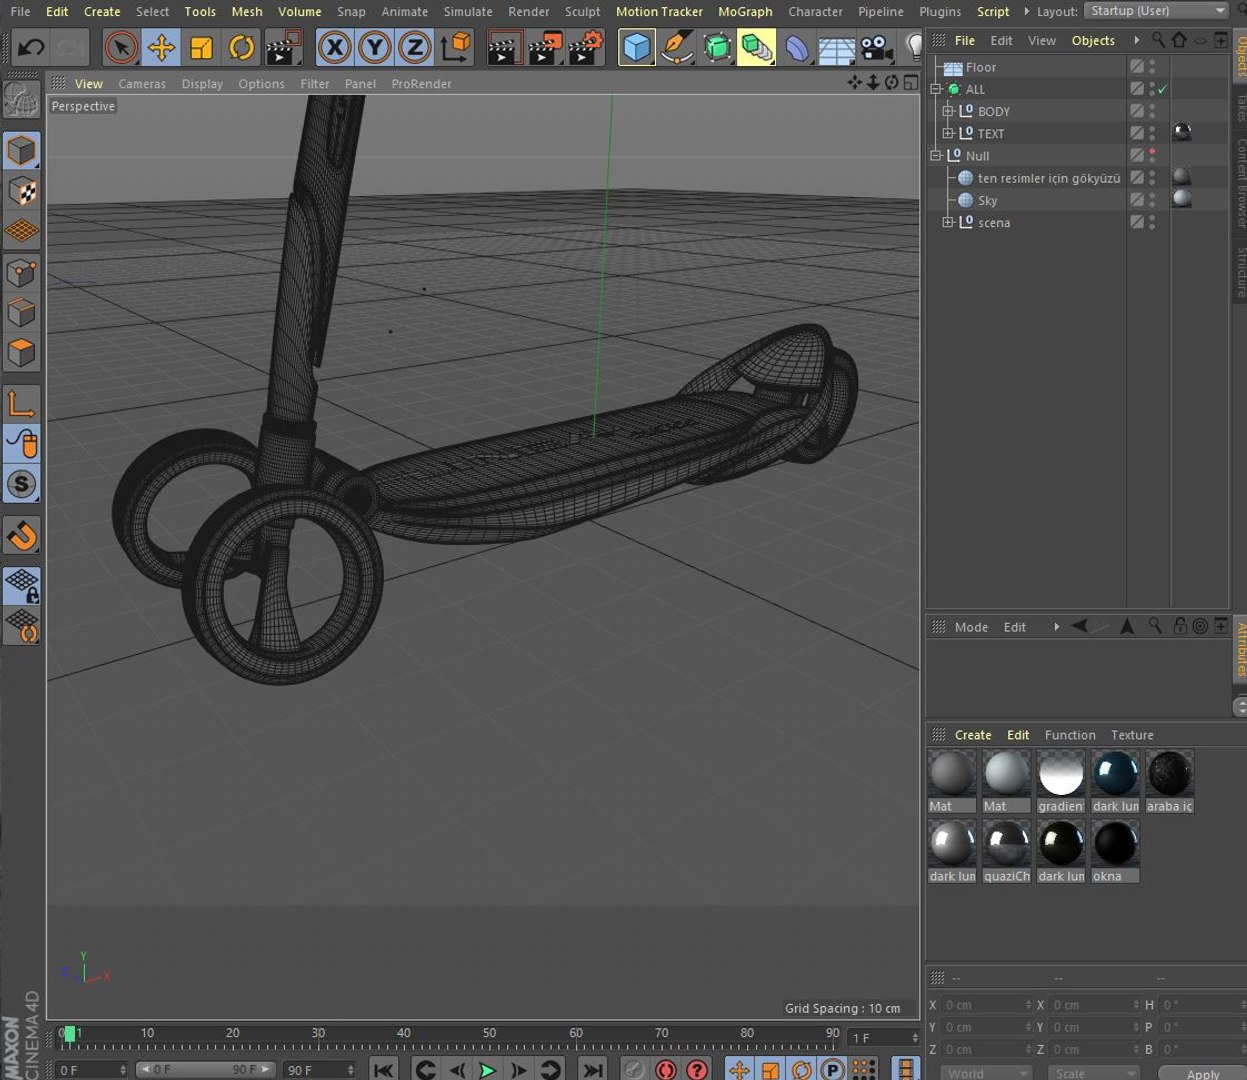
Task: Switch to Model mode cube icon
Action: (x=21, y=151)
